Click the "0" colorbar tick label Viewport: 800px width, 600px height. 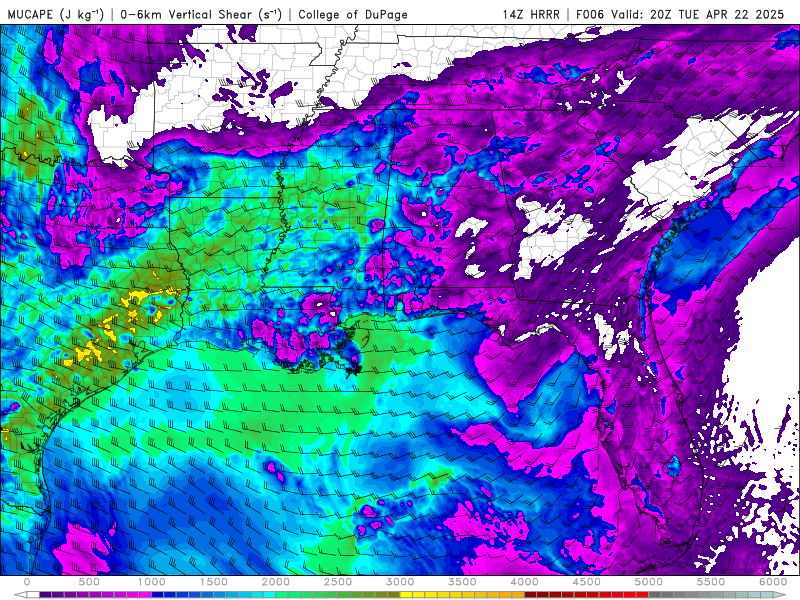coord(27,582)
